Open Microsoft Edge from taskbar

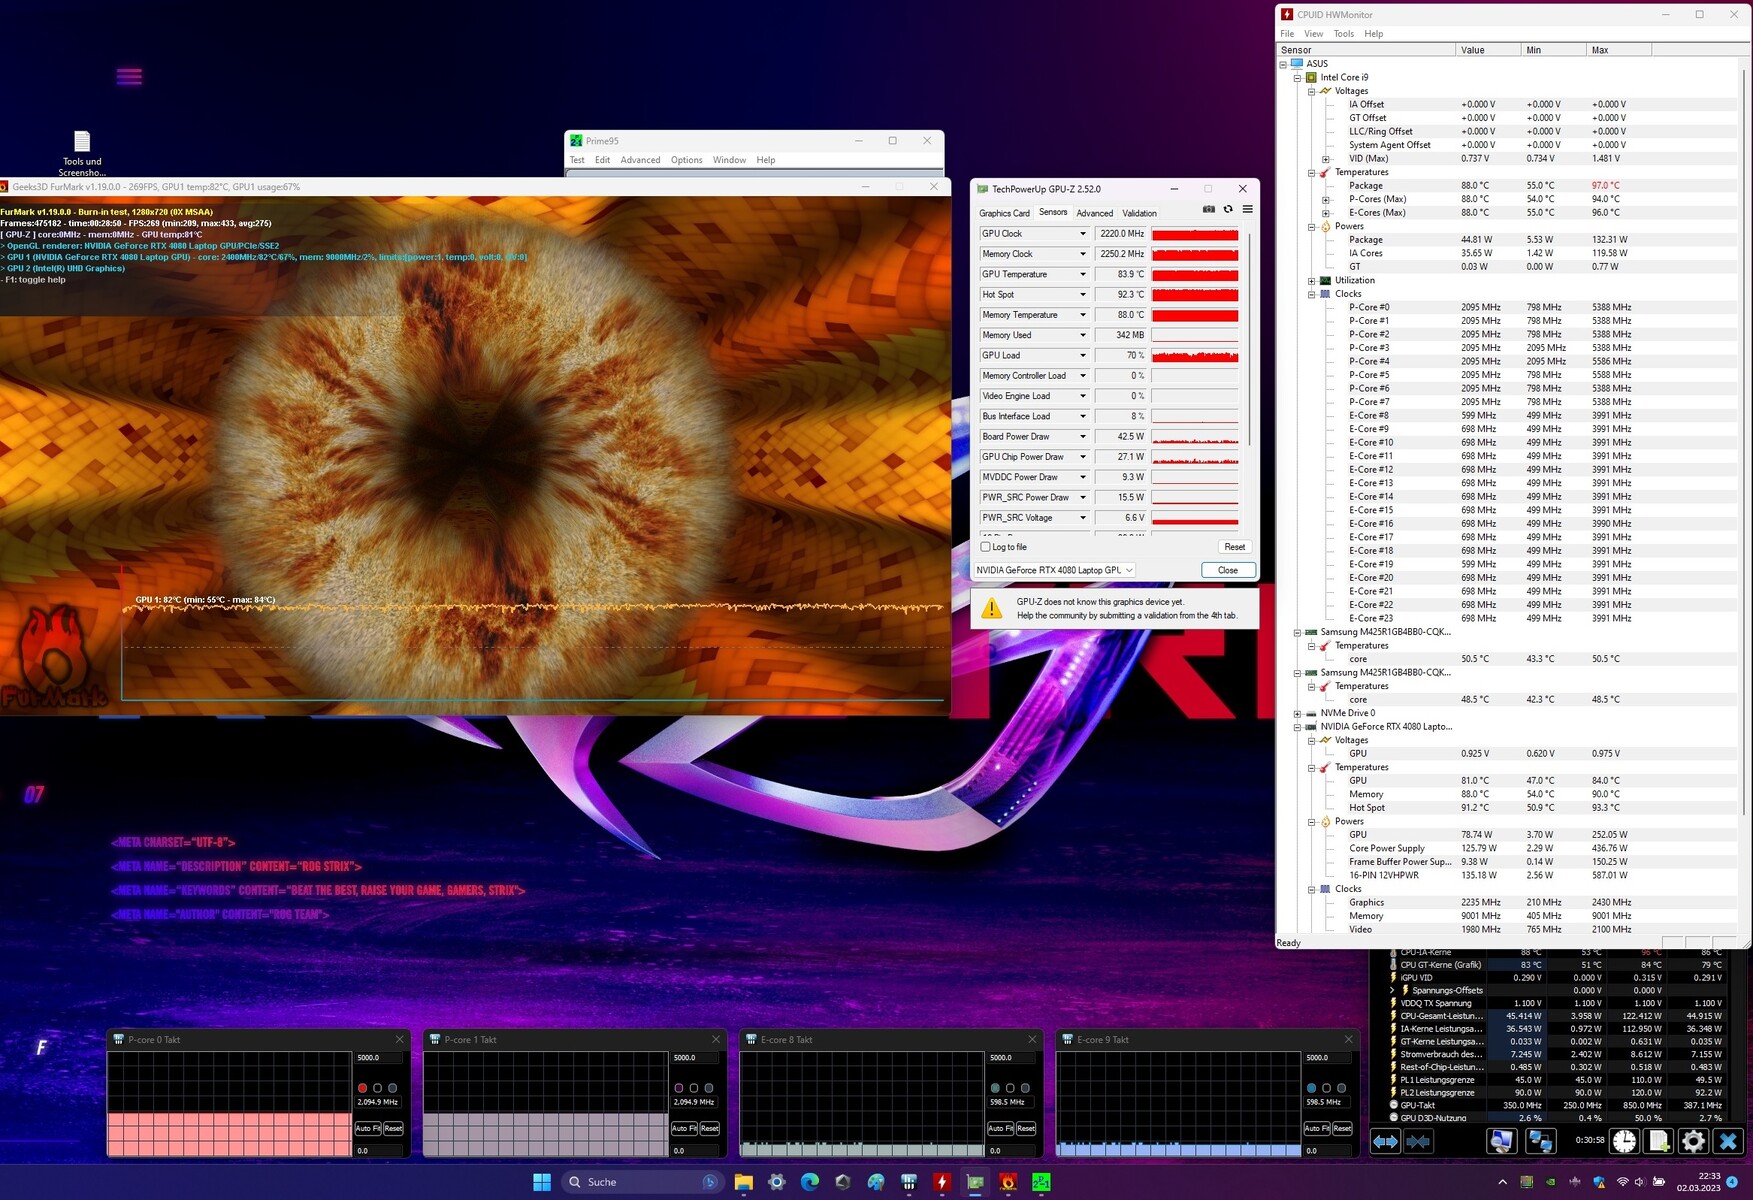(810, 1182)
